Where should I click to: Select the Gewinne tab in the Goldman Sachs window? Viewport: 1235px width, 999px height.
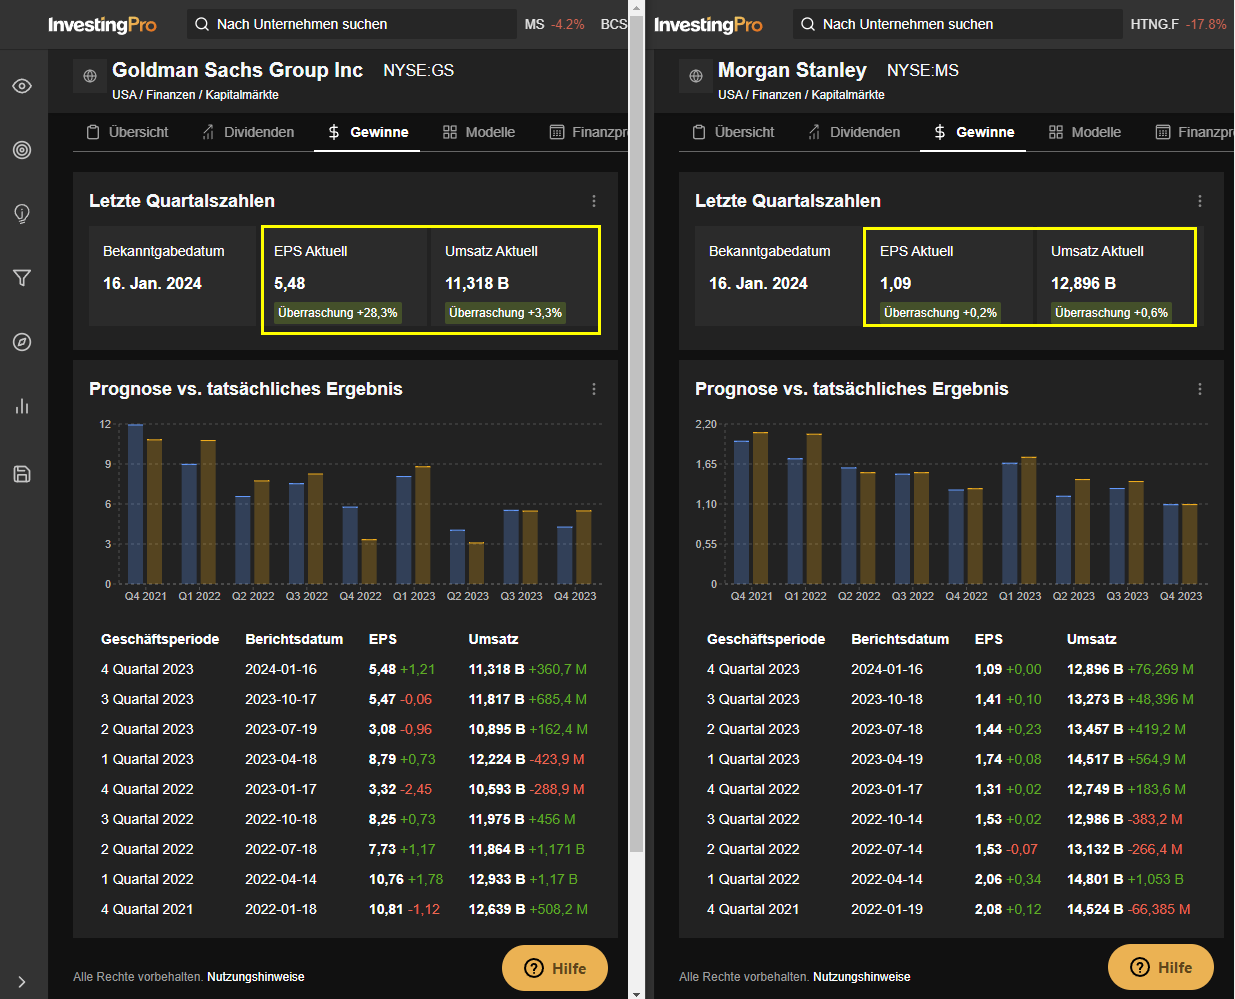coord(367,132)
